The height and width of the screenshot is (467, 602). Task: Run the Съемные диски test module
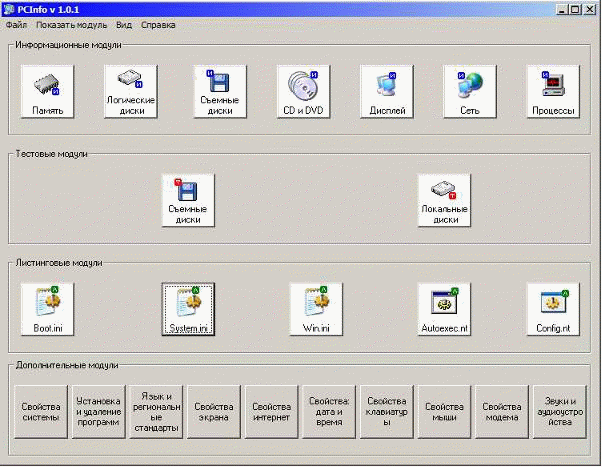188,200
